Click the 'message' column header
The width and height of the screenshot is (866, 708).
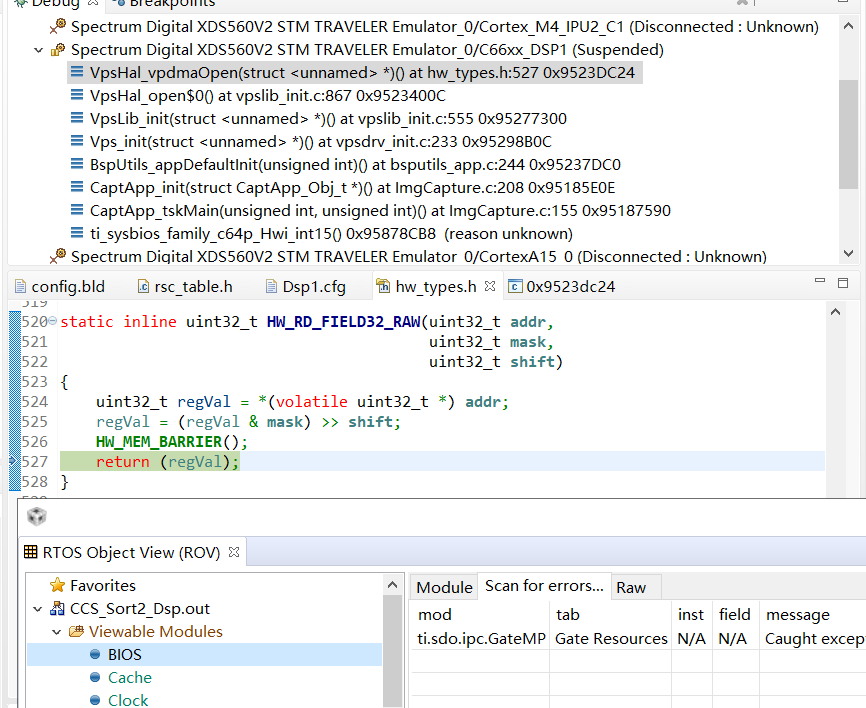pos(798,615)
